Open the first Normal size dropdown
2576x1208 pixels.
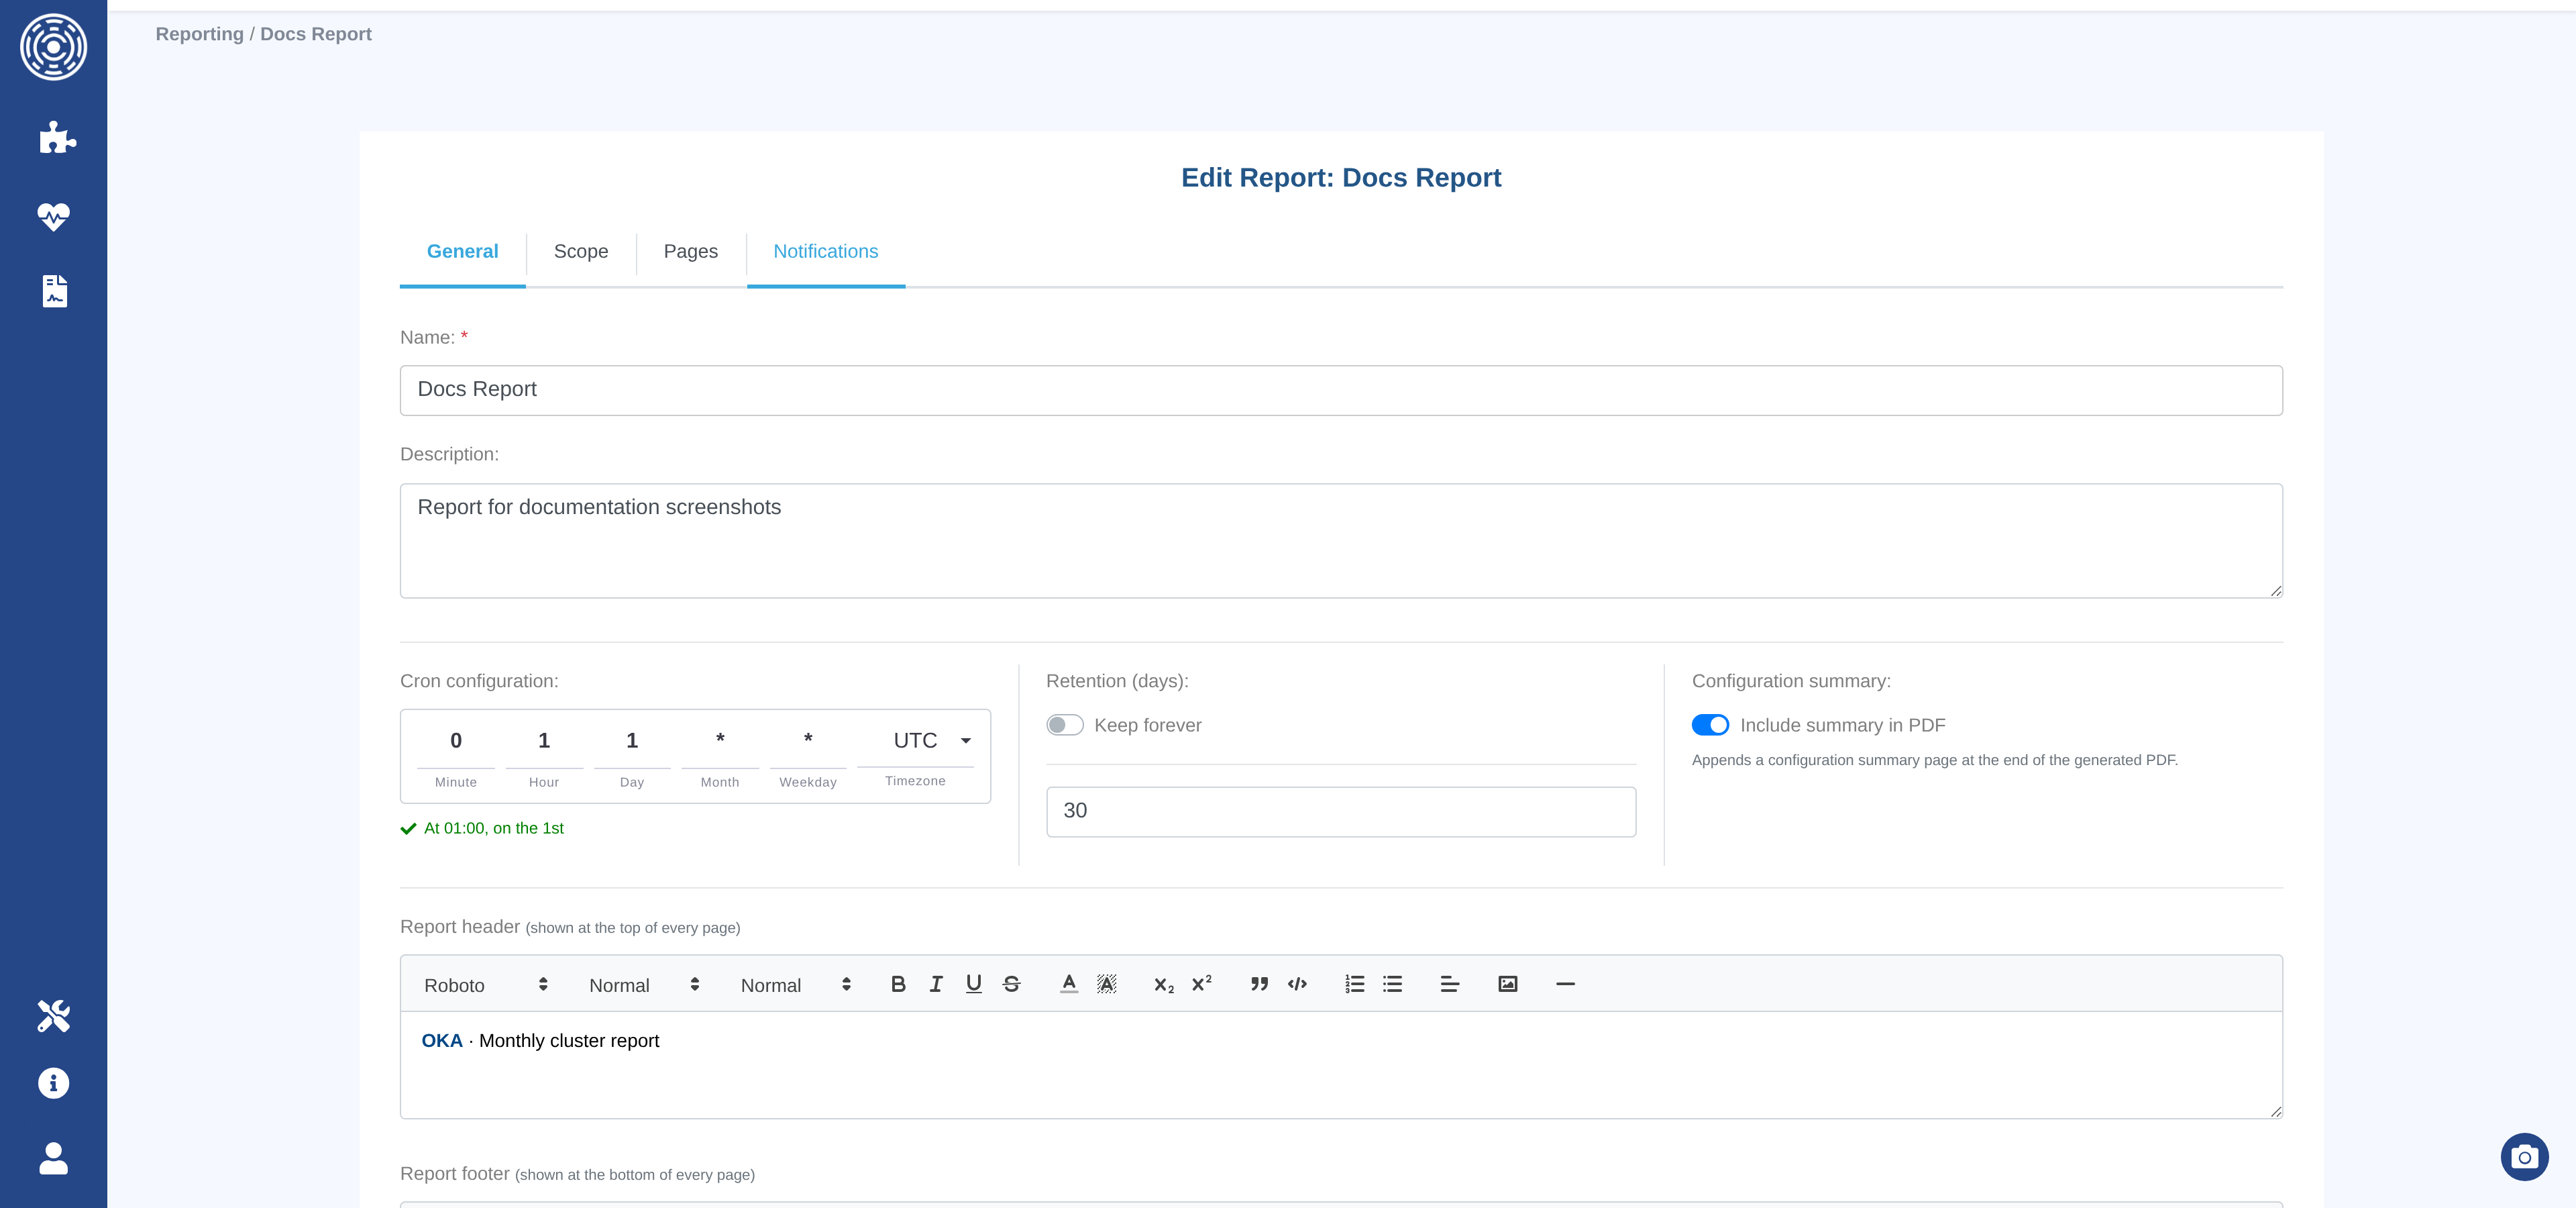(644, 985)
